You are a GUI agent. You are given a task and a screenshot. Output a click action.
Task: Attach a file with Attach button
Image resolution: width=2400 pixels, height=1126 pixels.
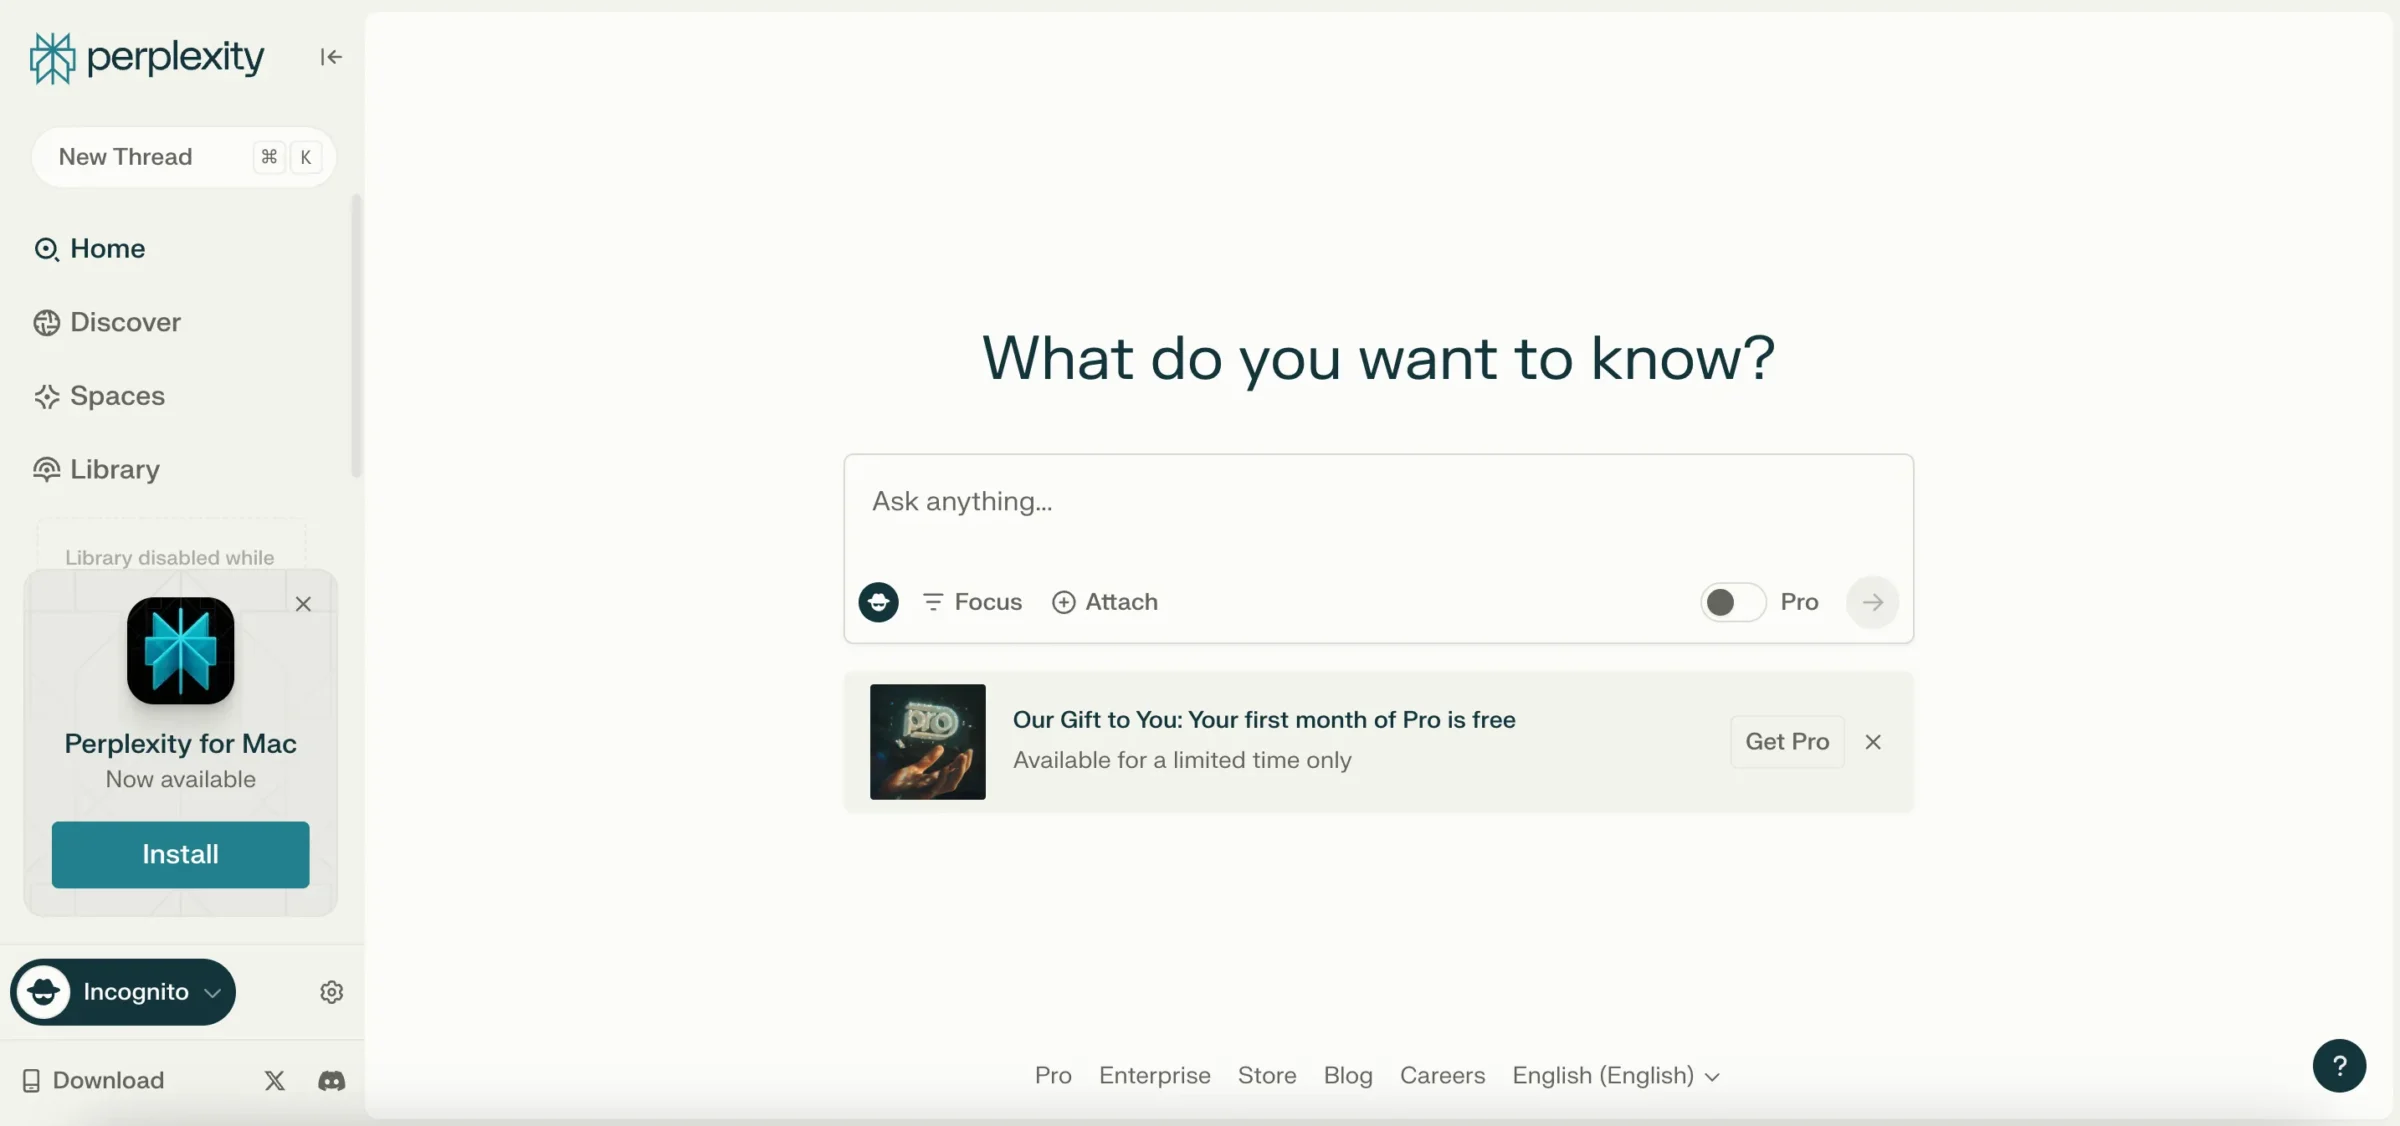(1105, 602)
